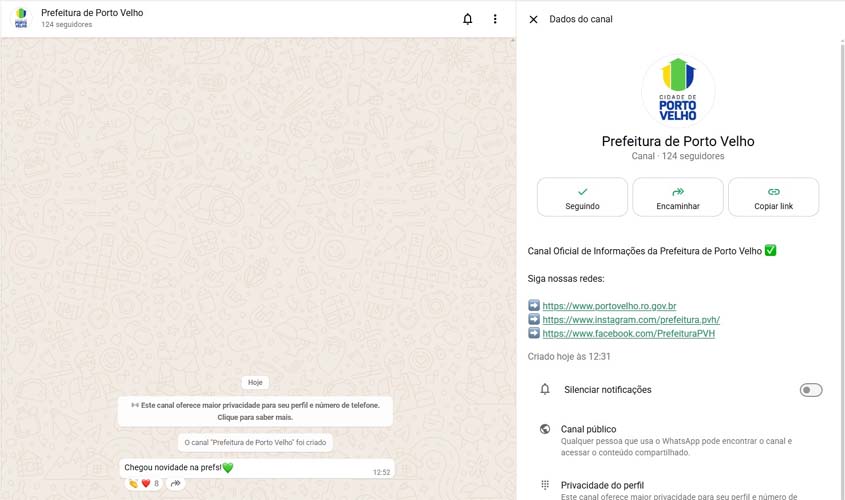The height and width of the screenshot is (500, 845).
Task: Forward the 'Chegou novidade na prefs!' message
Action: [175, 483]
